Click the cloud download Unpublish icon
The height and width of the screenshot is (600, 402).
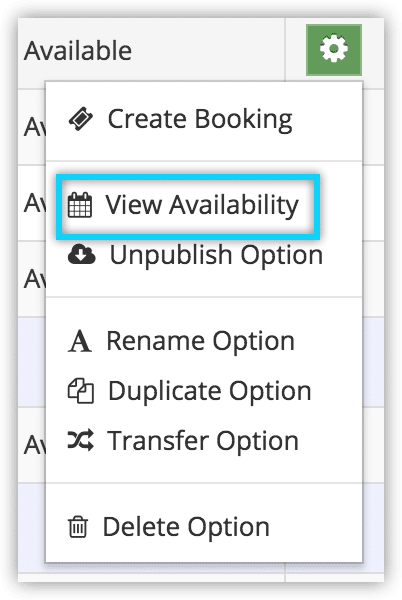81,254
